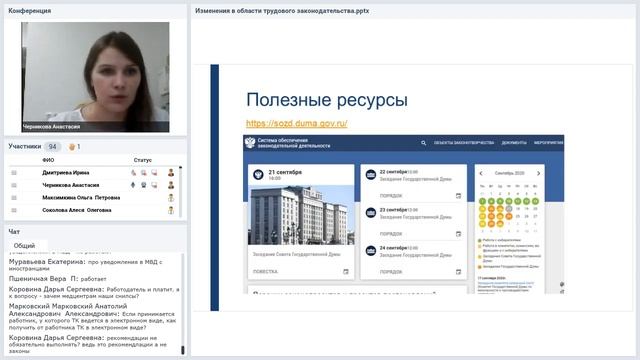Click the Чат panel title

(14, 232)
